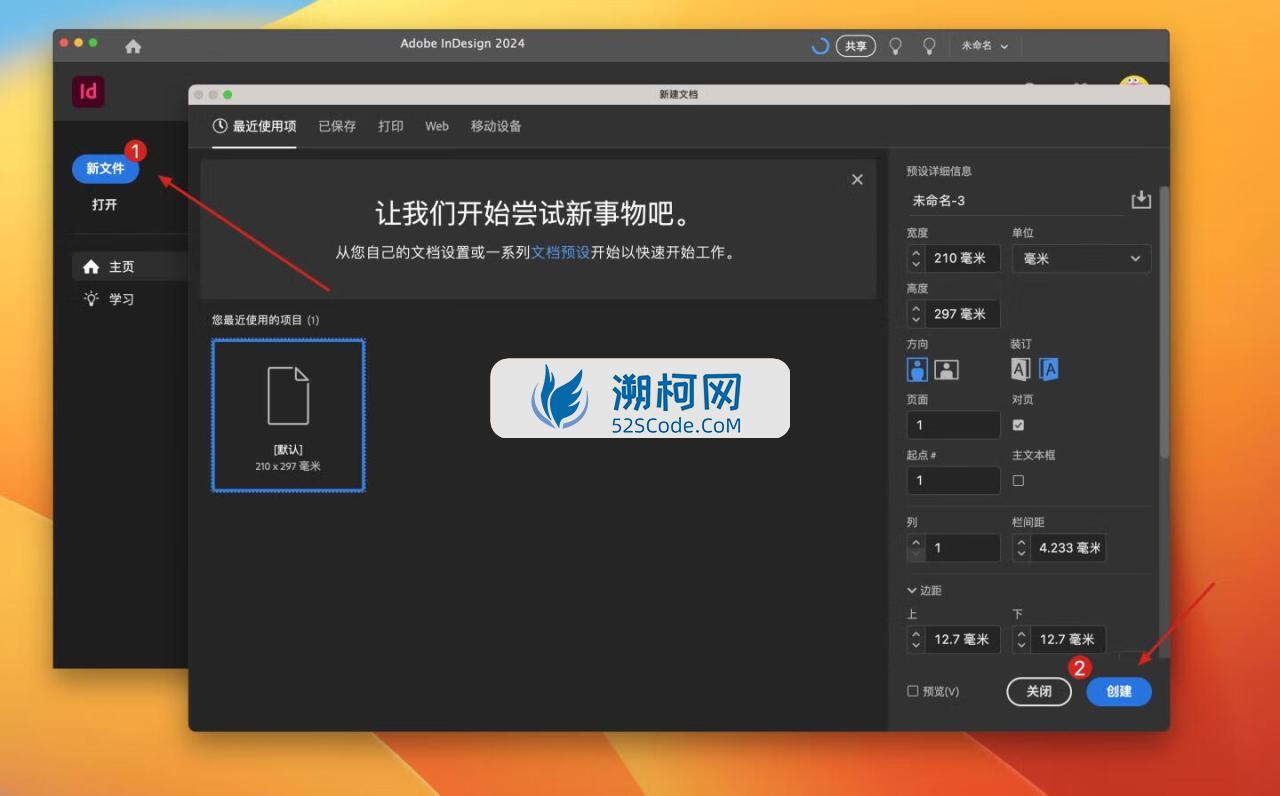1280x796 pixels.
Task: Click the sync status spinner icon
Action: 820,46
